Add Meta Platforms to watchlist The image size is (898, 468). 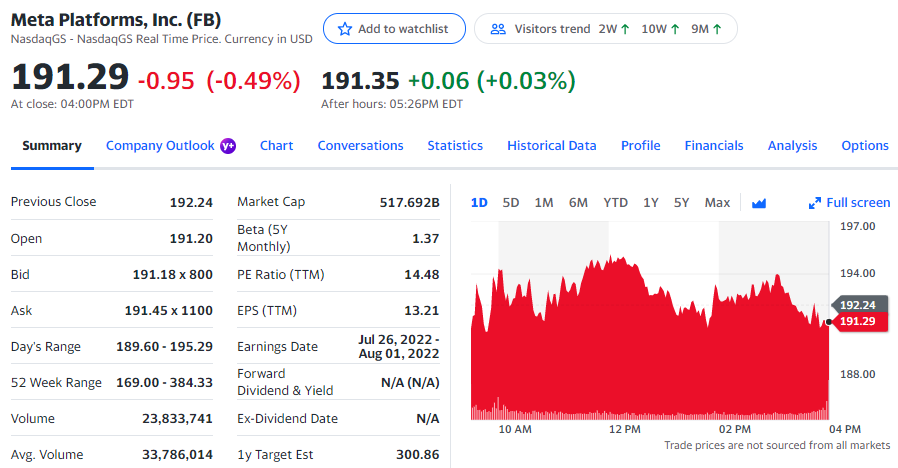(394, 29)
